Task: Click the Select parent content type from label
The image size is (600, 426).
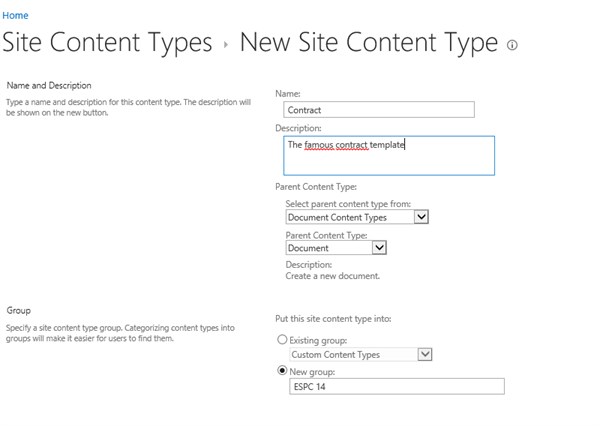Action: click(348, 204)
